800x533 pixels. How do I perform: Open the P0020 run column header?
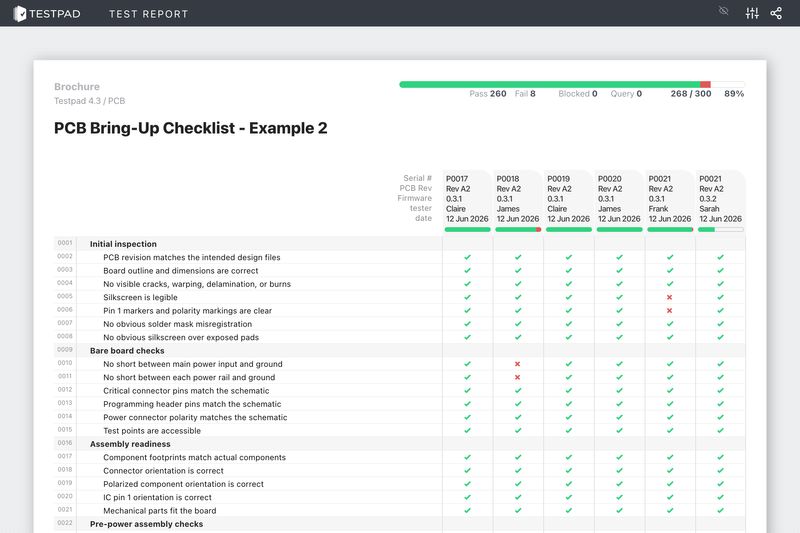[x=619, y=199]
